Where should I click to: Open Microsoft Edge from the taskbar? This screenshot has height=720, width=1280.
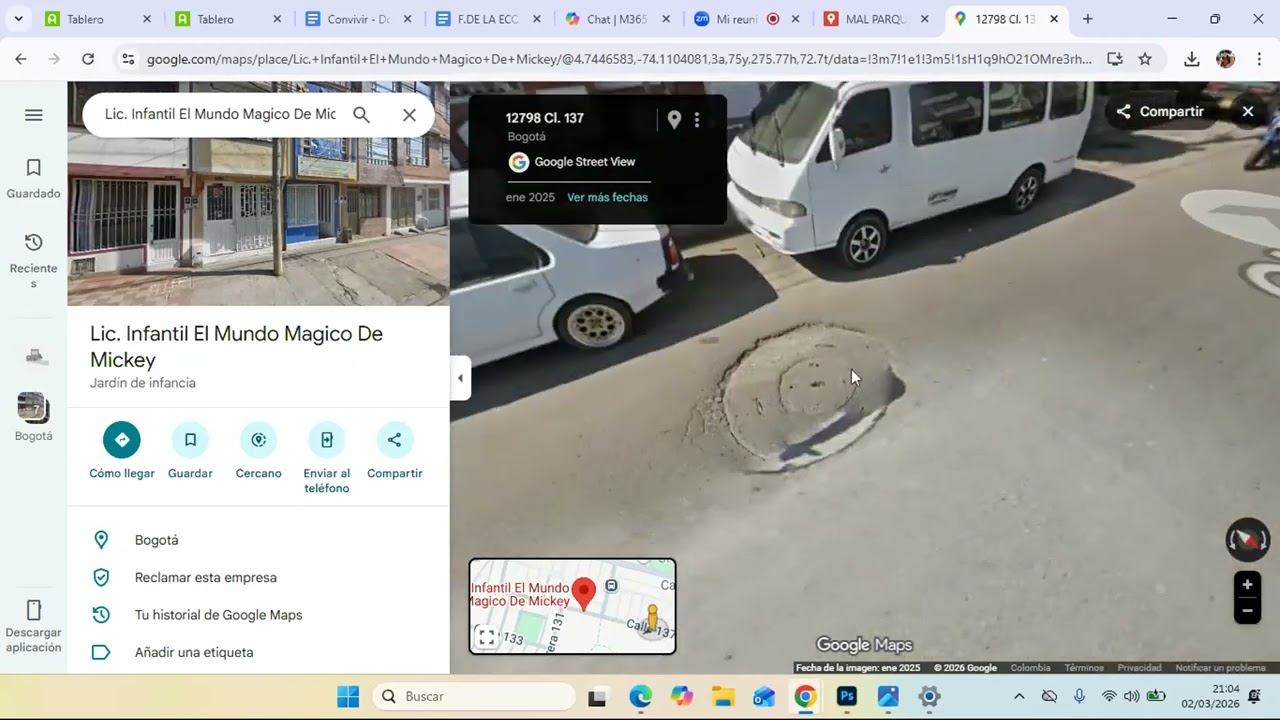pyautogui.click(x=640, y=696)
